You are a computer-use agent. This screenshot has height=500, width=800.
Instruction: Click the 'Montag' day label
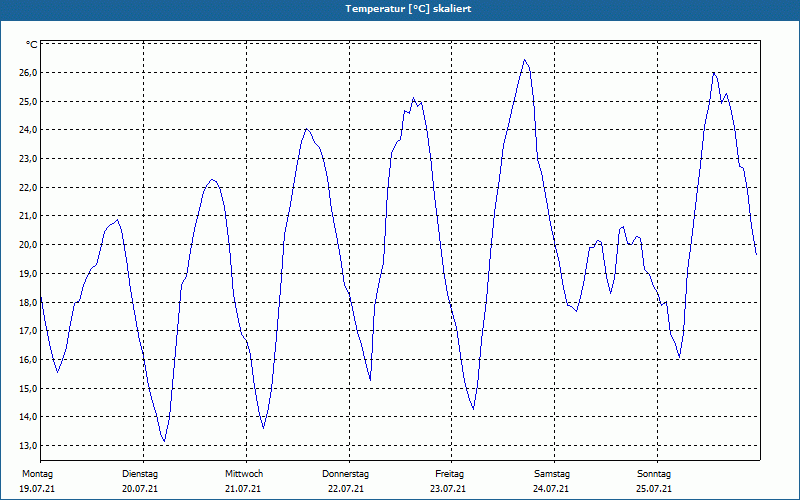[x=37, y=474]
